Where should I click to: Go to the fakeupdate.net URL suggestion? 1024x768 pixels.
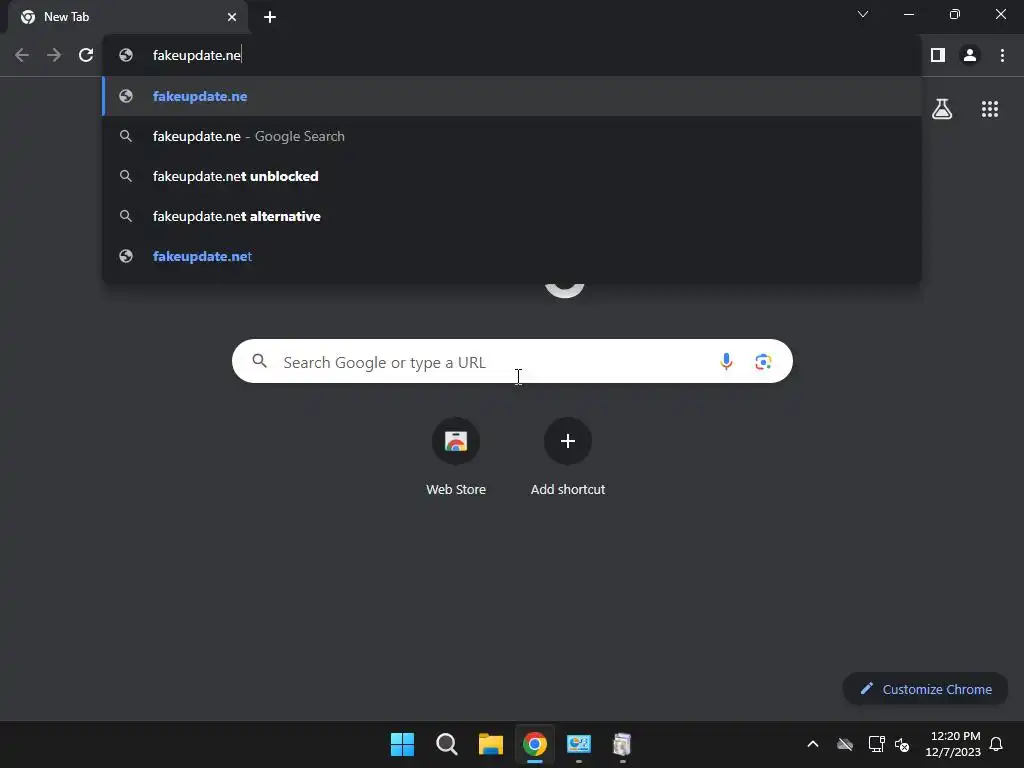512,256
